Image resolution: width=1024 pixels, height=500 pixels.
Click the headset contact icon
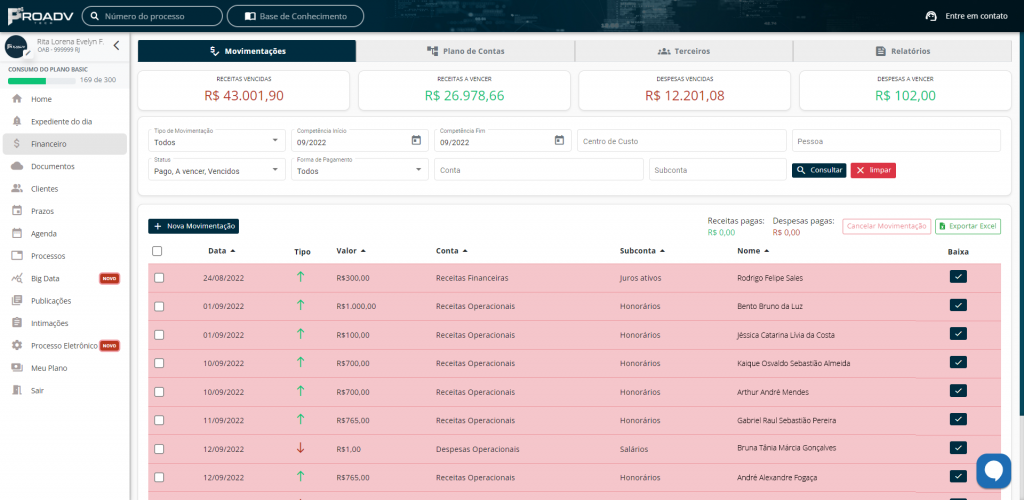pyautogui.click(x=932, y=16)
